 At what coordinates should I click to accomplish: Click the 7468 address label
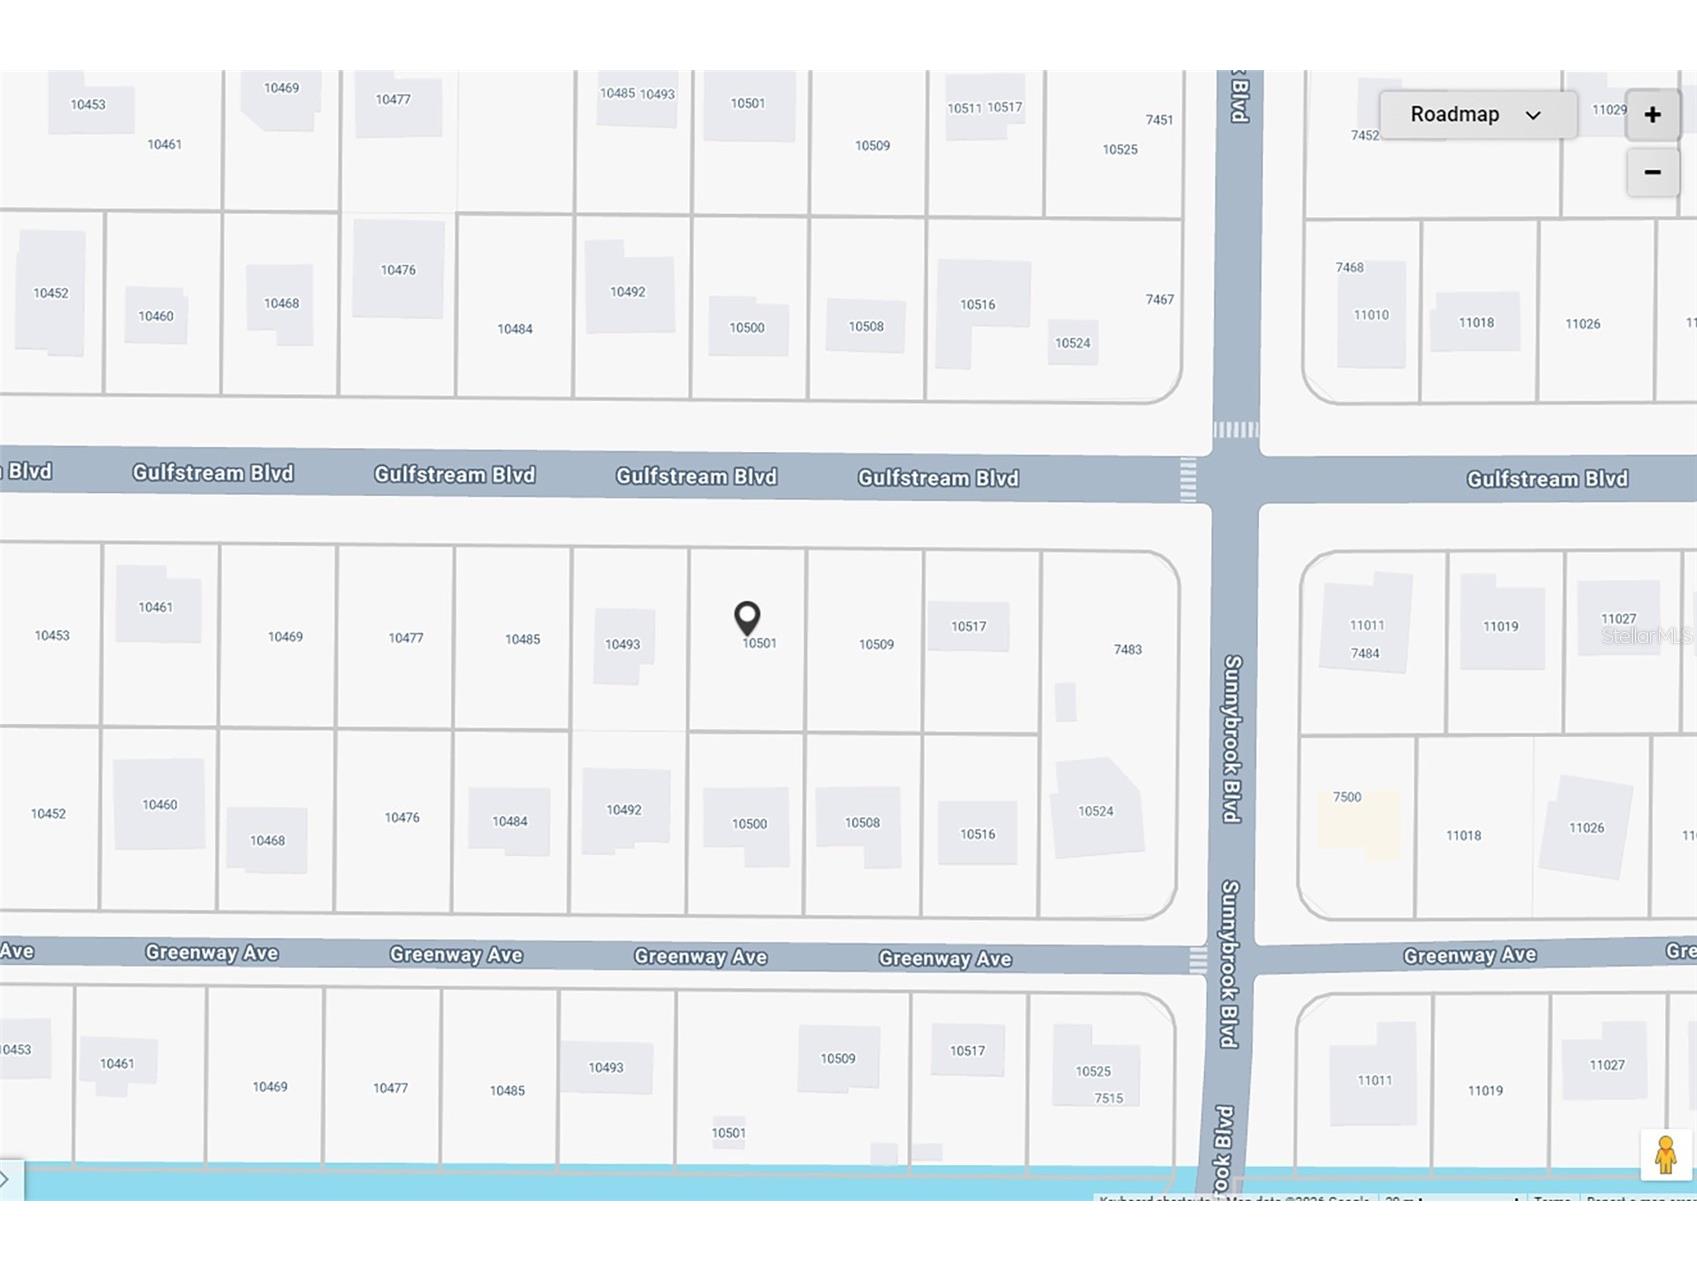[x=1350, y=267]
